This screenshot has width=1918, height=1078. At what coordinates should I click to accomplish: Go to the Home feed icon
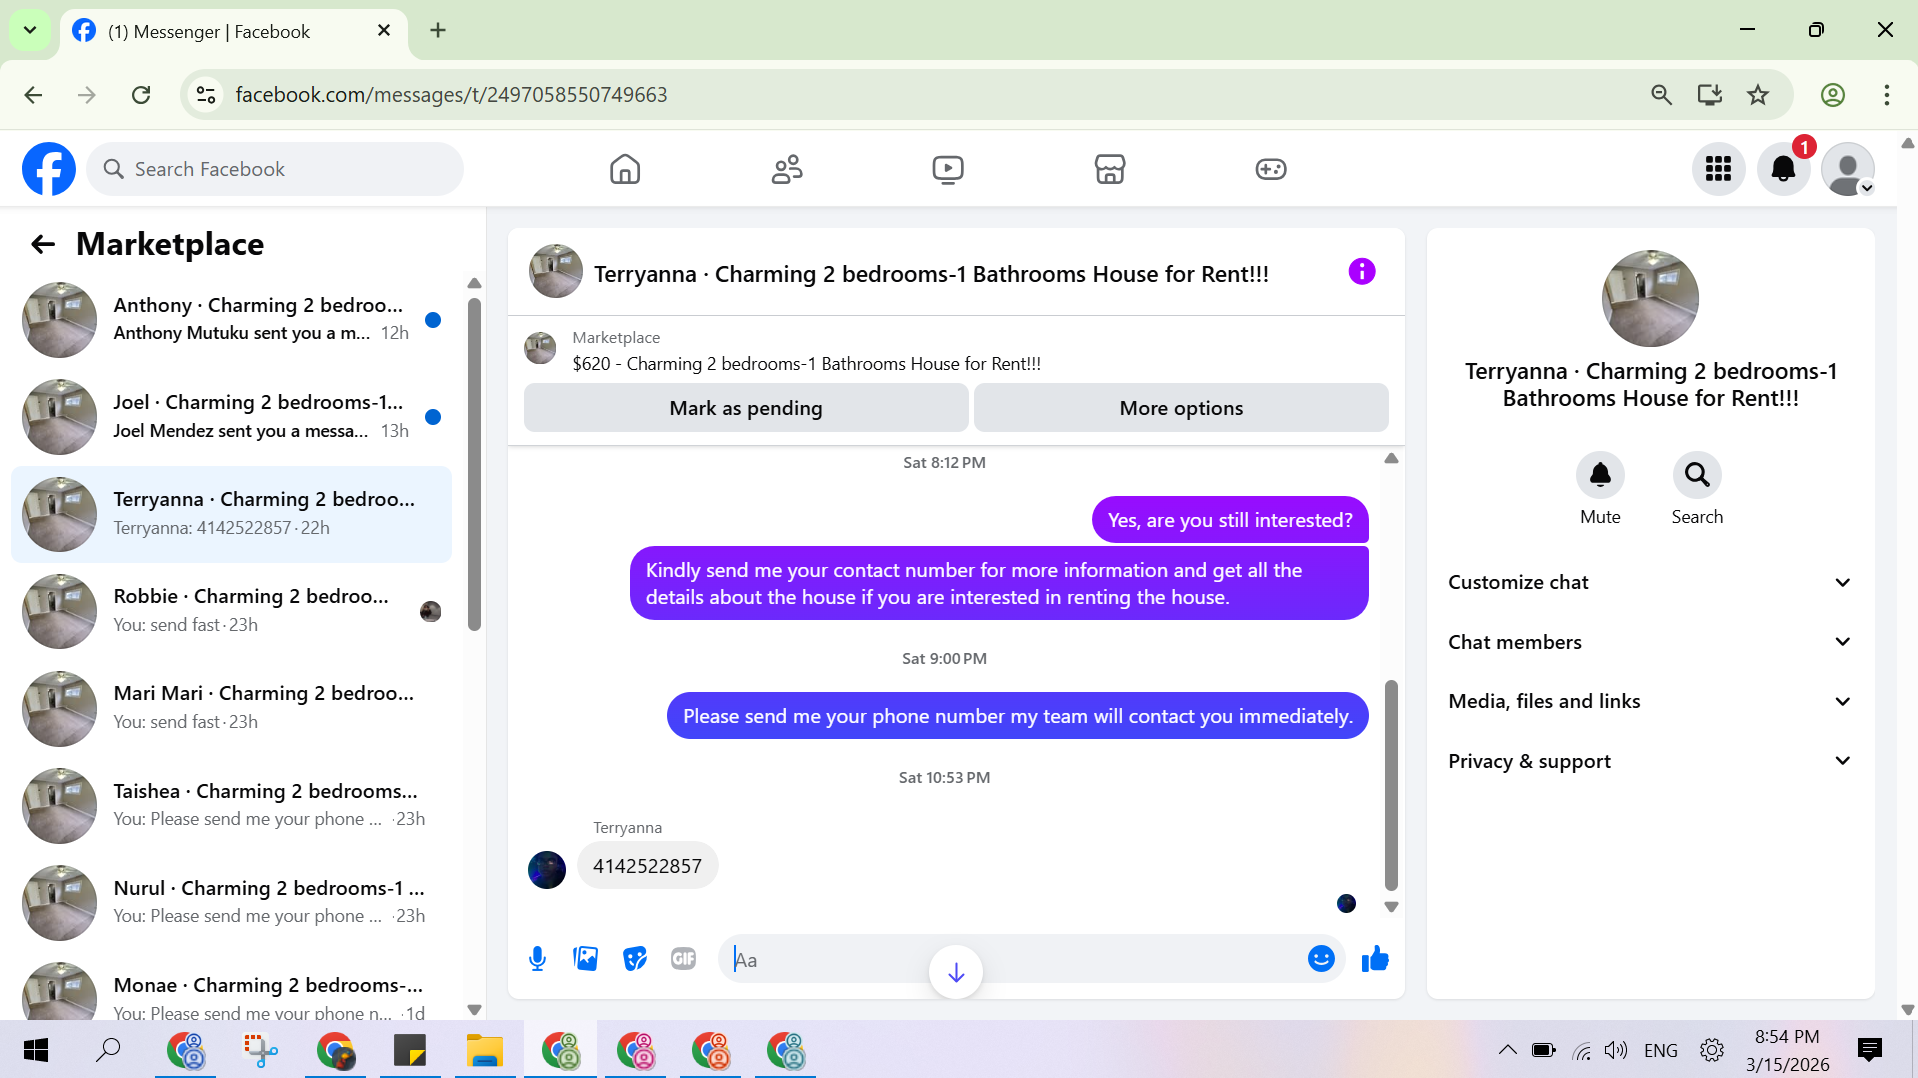625,169
